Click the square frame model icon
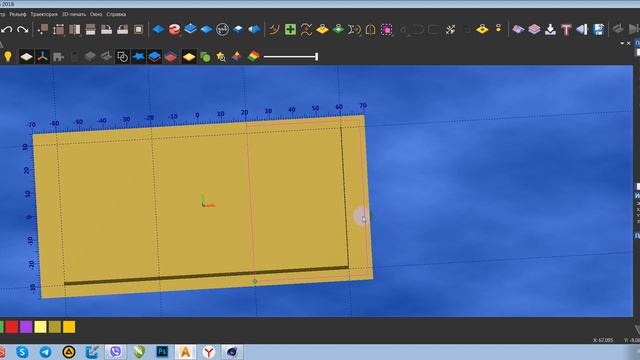The image size is (640, 360). (139, 29)
